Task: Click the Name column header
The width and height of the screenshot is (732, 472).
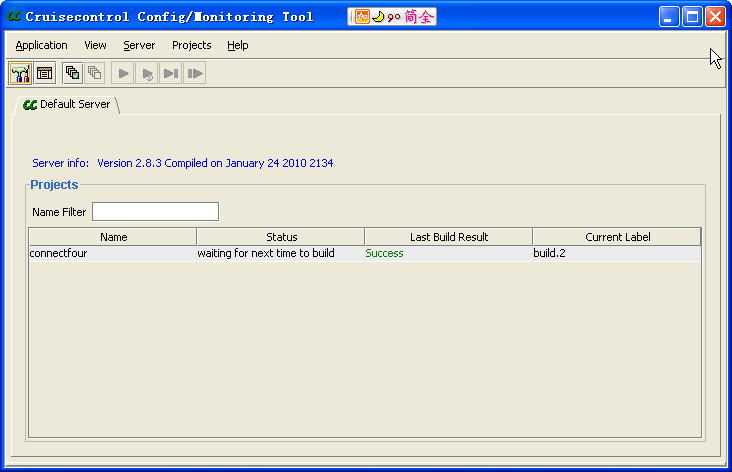Action: click(113, 237)
